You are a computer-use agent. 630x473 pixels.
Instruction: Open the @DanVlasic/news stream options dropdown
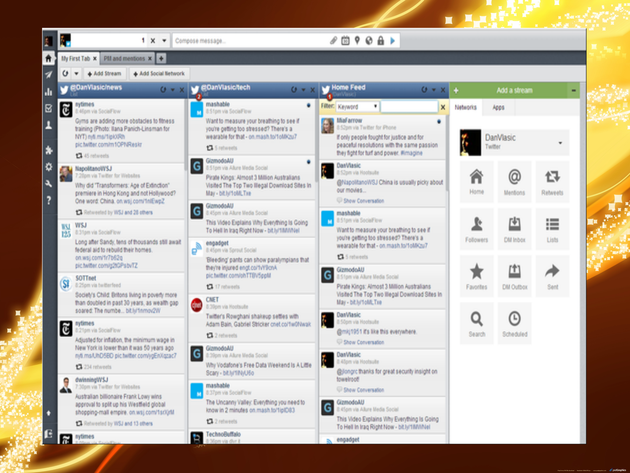pos(173,90)
